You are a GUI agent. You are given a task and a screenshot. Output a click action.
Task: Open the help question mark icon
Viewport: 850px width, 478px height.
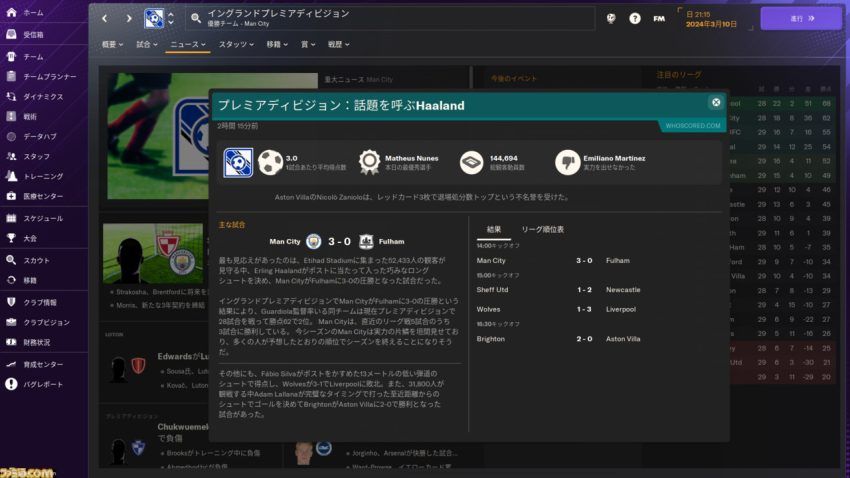[635, 18]
